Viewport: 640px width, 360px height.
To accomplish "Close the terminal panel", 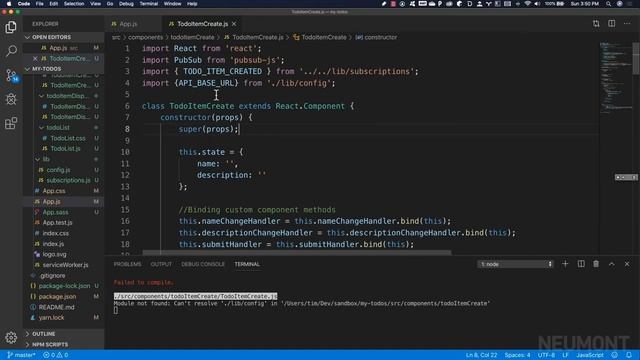I will 627,264.
